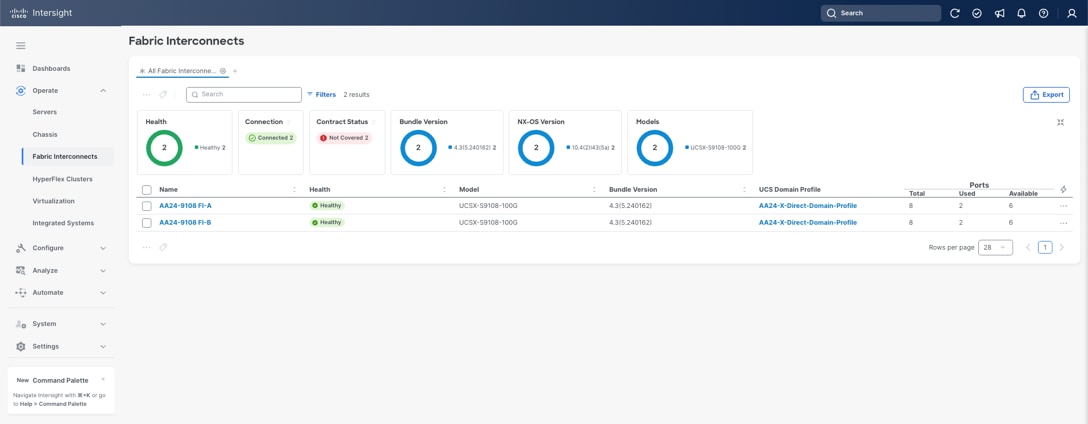Image resolution: width=1088 pixels, height=424 pixels.
Task: Select Fabric Interconnects in sidebar
Action: (65, 156)
